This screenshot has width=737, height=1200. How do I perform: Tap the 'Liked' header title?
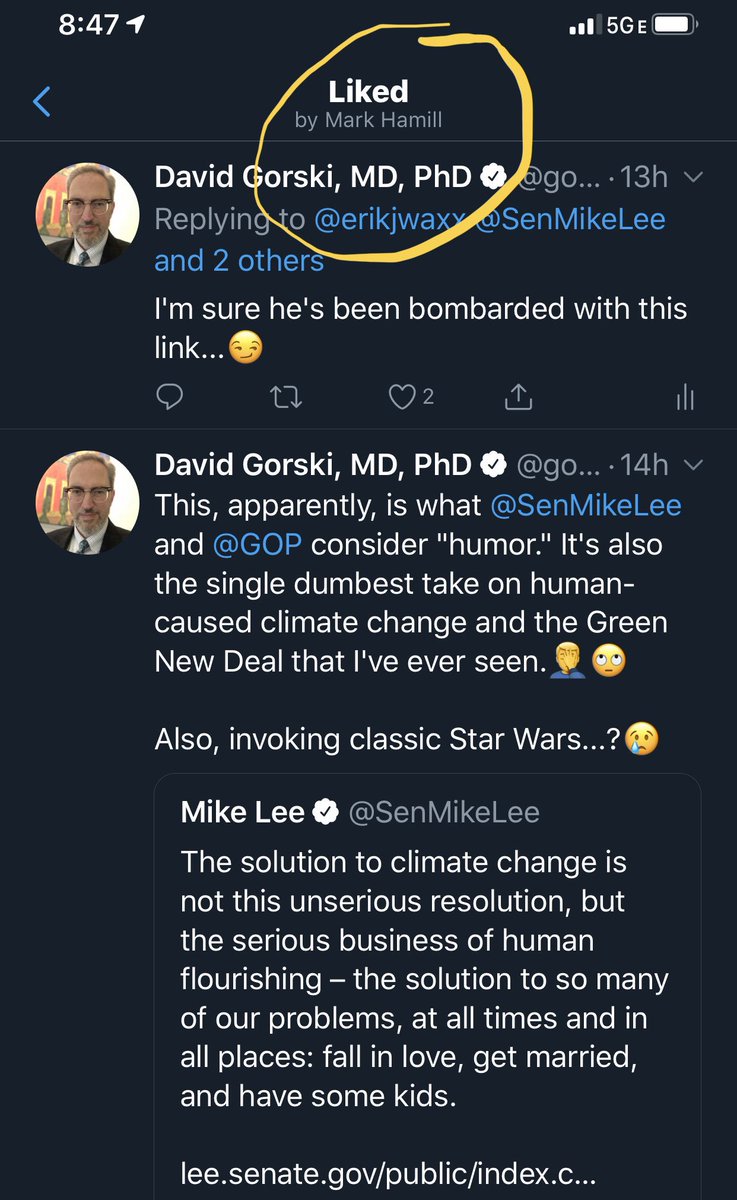pos(368,92)
